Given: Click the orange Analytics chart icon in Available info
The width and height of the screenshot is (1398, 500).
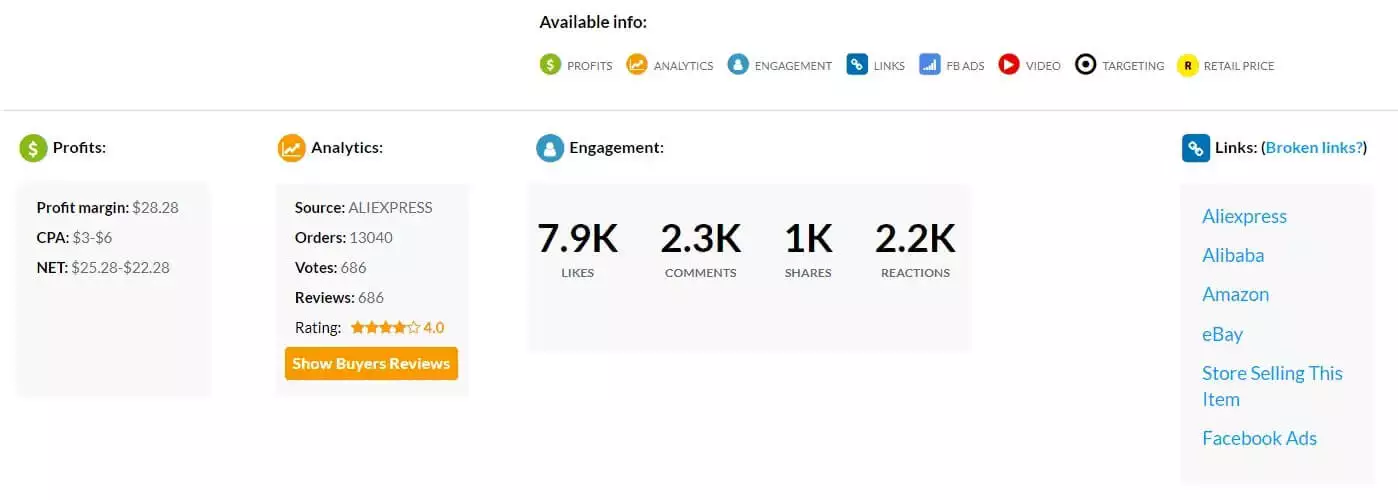Looking at the screenshot, I should [x=637, y=65].
